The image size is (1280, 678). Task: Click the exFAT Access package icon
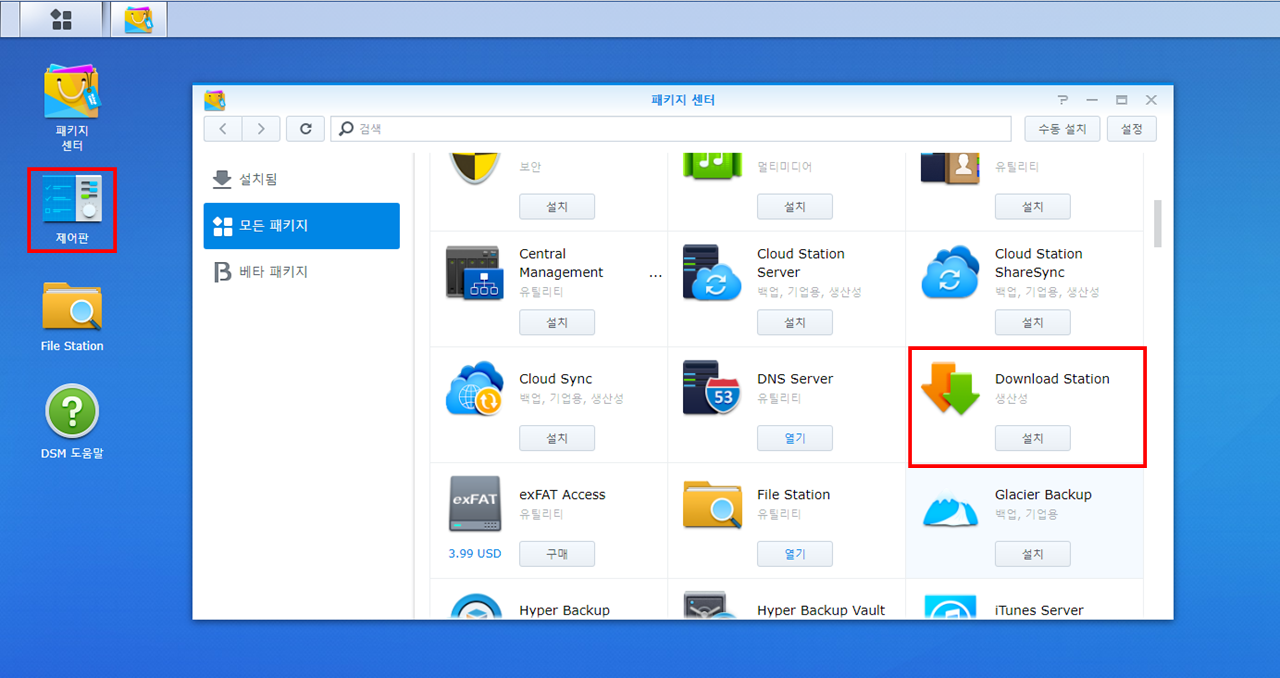pyautogui.click(x=474, y=504)
